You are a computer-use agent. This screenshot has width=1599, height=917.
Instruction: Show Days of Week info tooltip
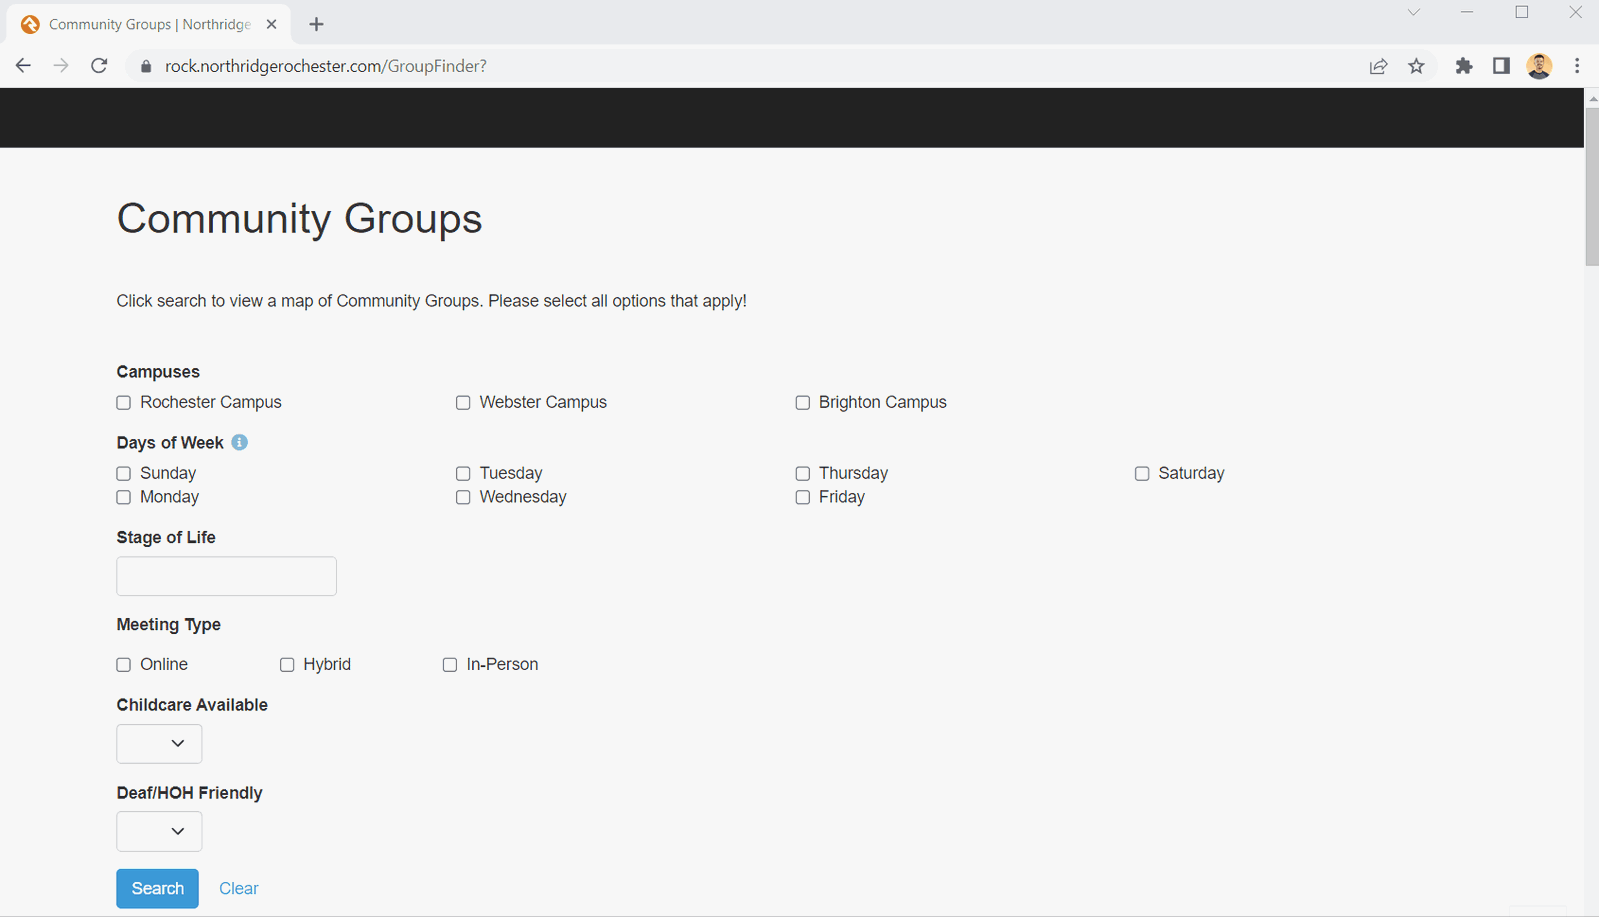(239, 442)
